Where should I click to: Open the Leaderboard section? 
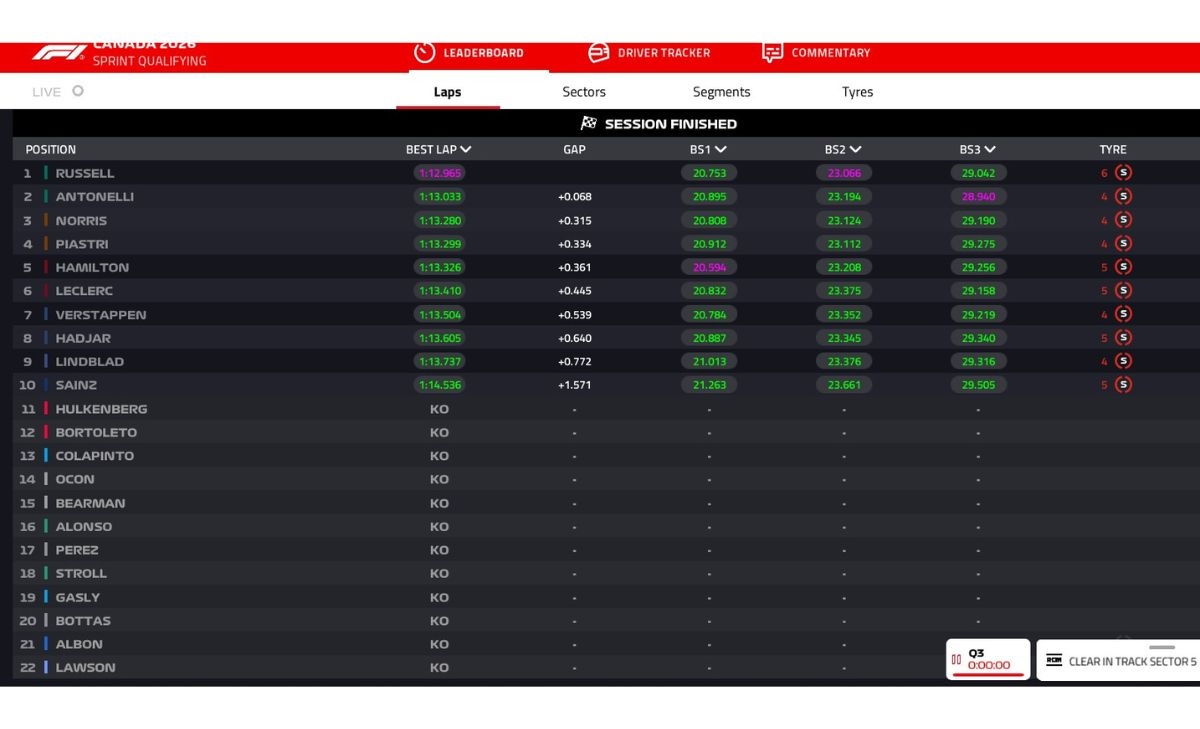pos(469,53)
